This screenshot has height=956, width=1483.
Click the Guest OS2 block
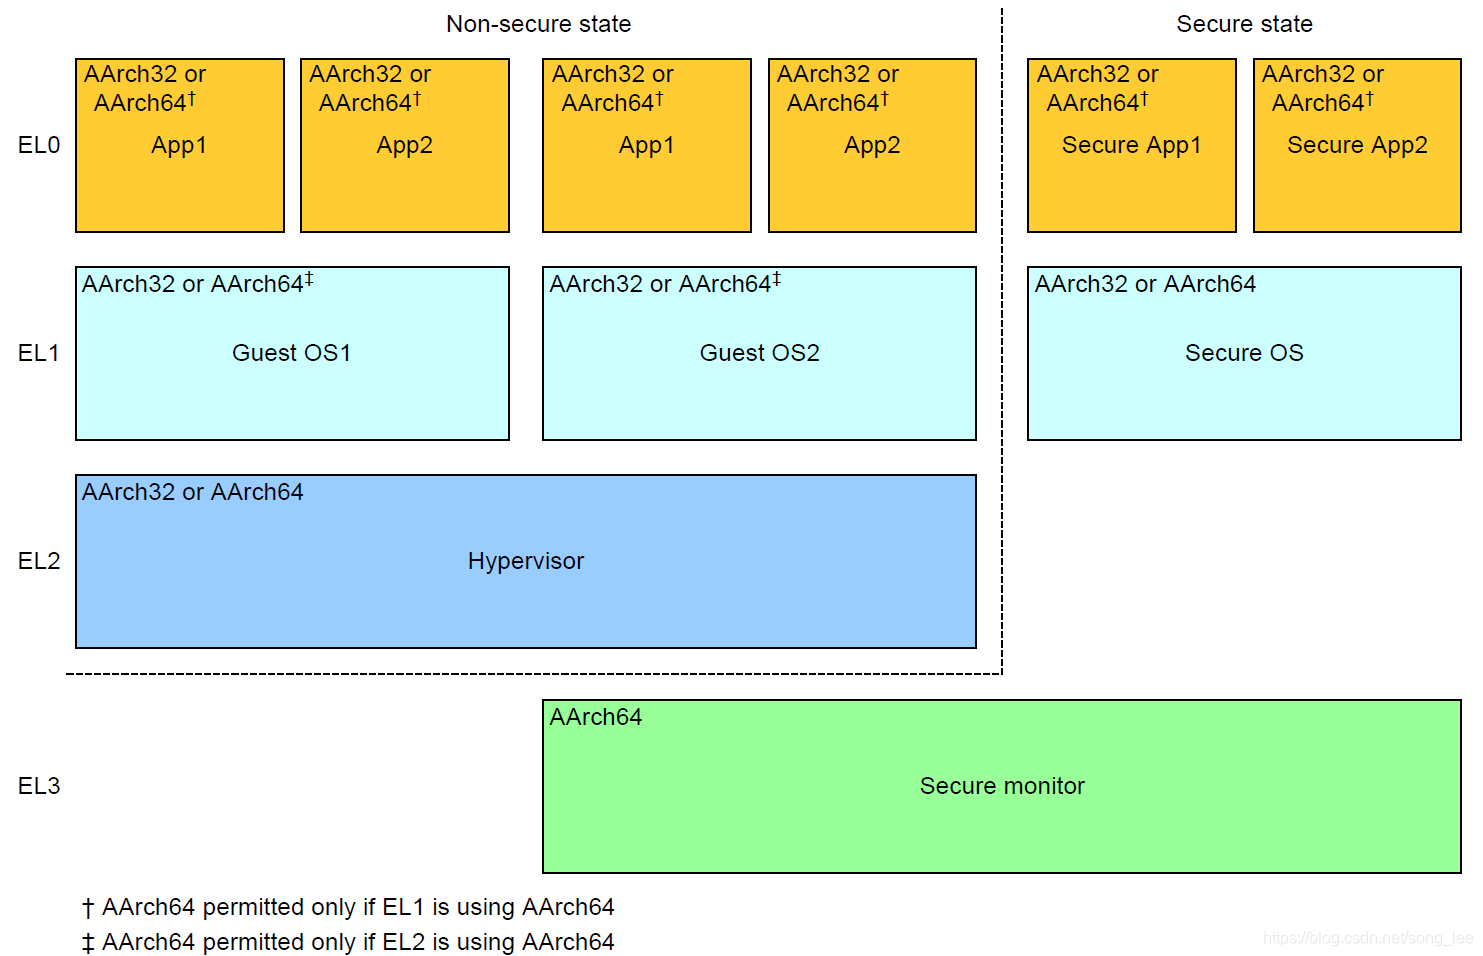click(x=759, y=353)
